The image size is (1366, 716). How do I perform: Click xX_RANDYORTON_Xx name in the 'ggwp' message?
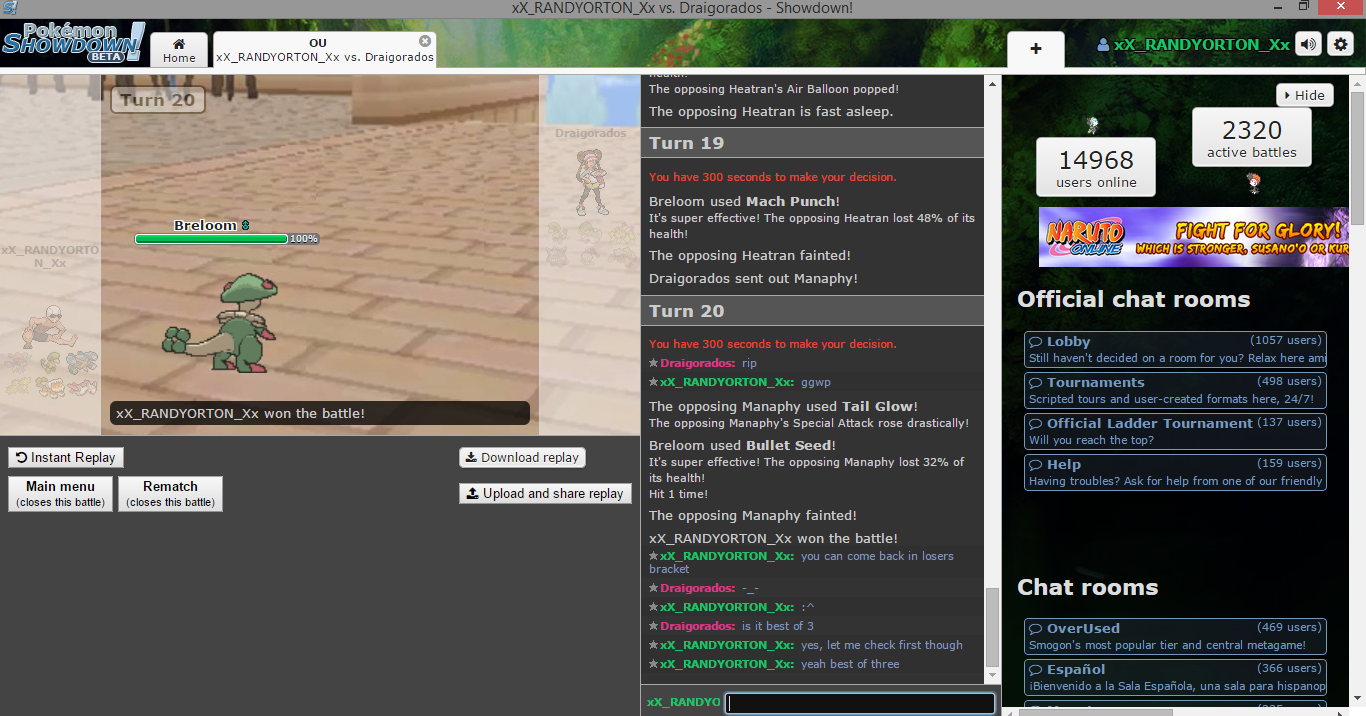pyautogui.click(x=727, y=382)
